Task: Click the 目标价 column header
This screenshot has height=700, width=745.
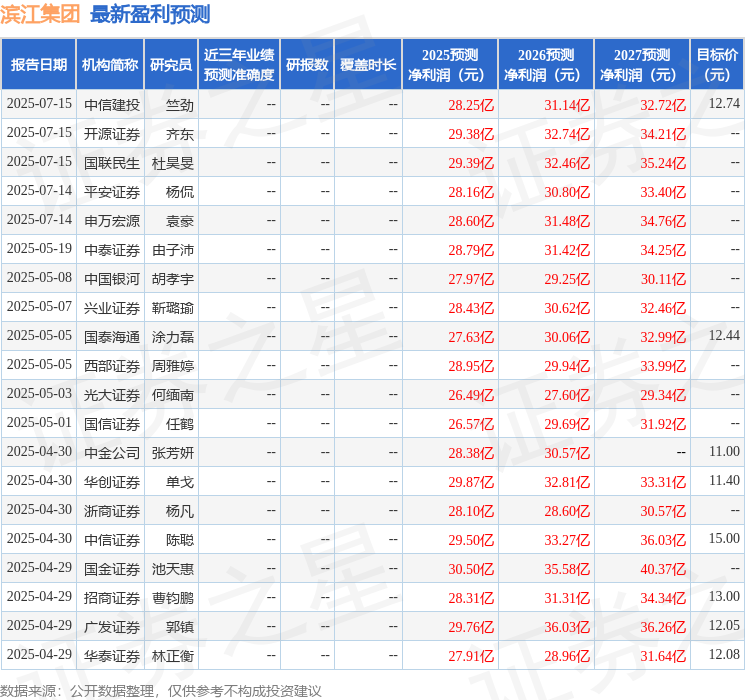Action: point(717,64)
